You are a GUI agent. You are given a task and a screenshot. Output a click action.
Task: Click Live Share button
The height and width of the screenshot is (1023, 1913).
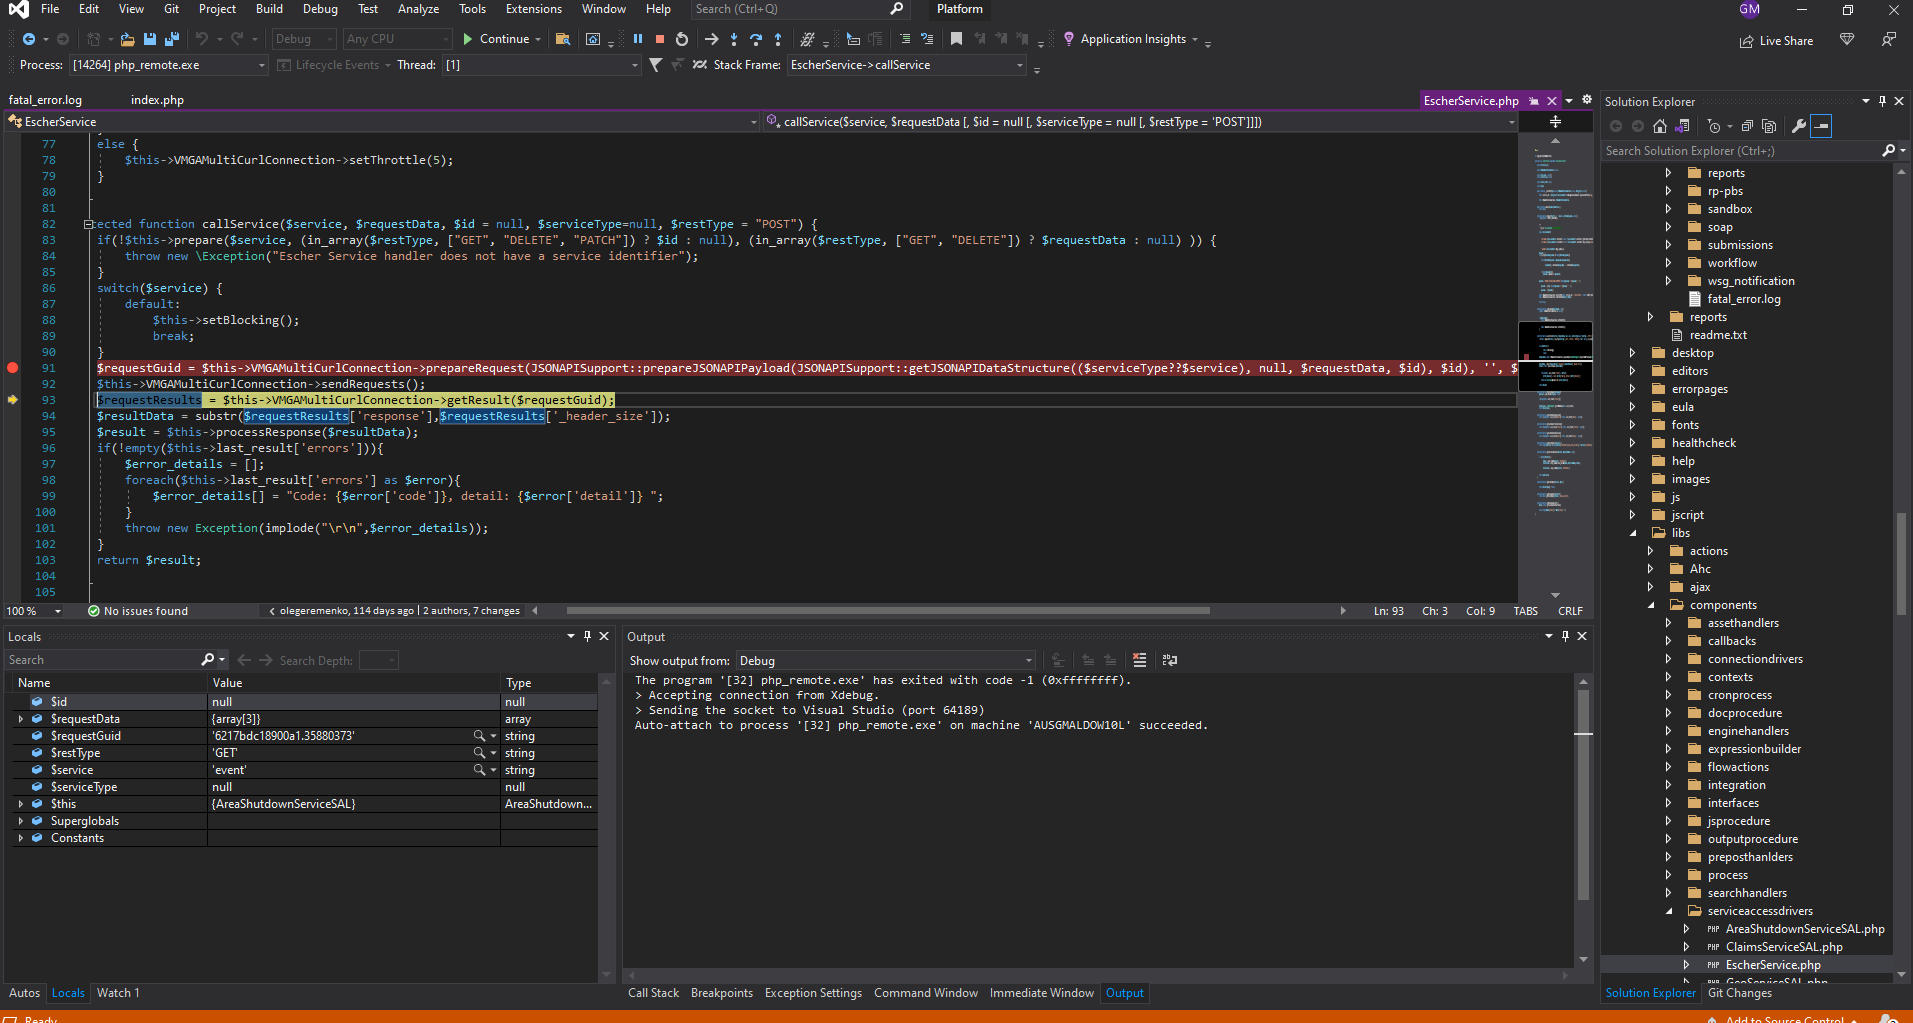click(x=1776, y=41)
